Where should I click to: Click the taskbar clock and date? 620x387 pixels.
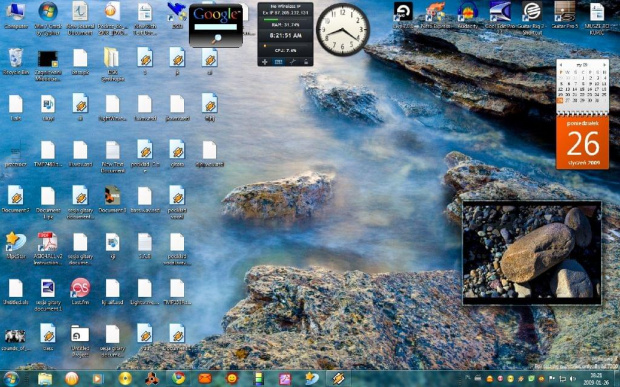(x=595, y=379)
